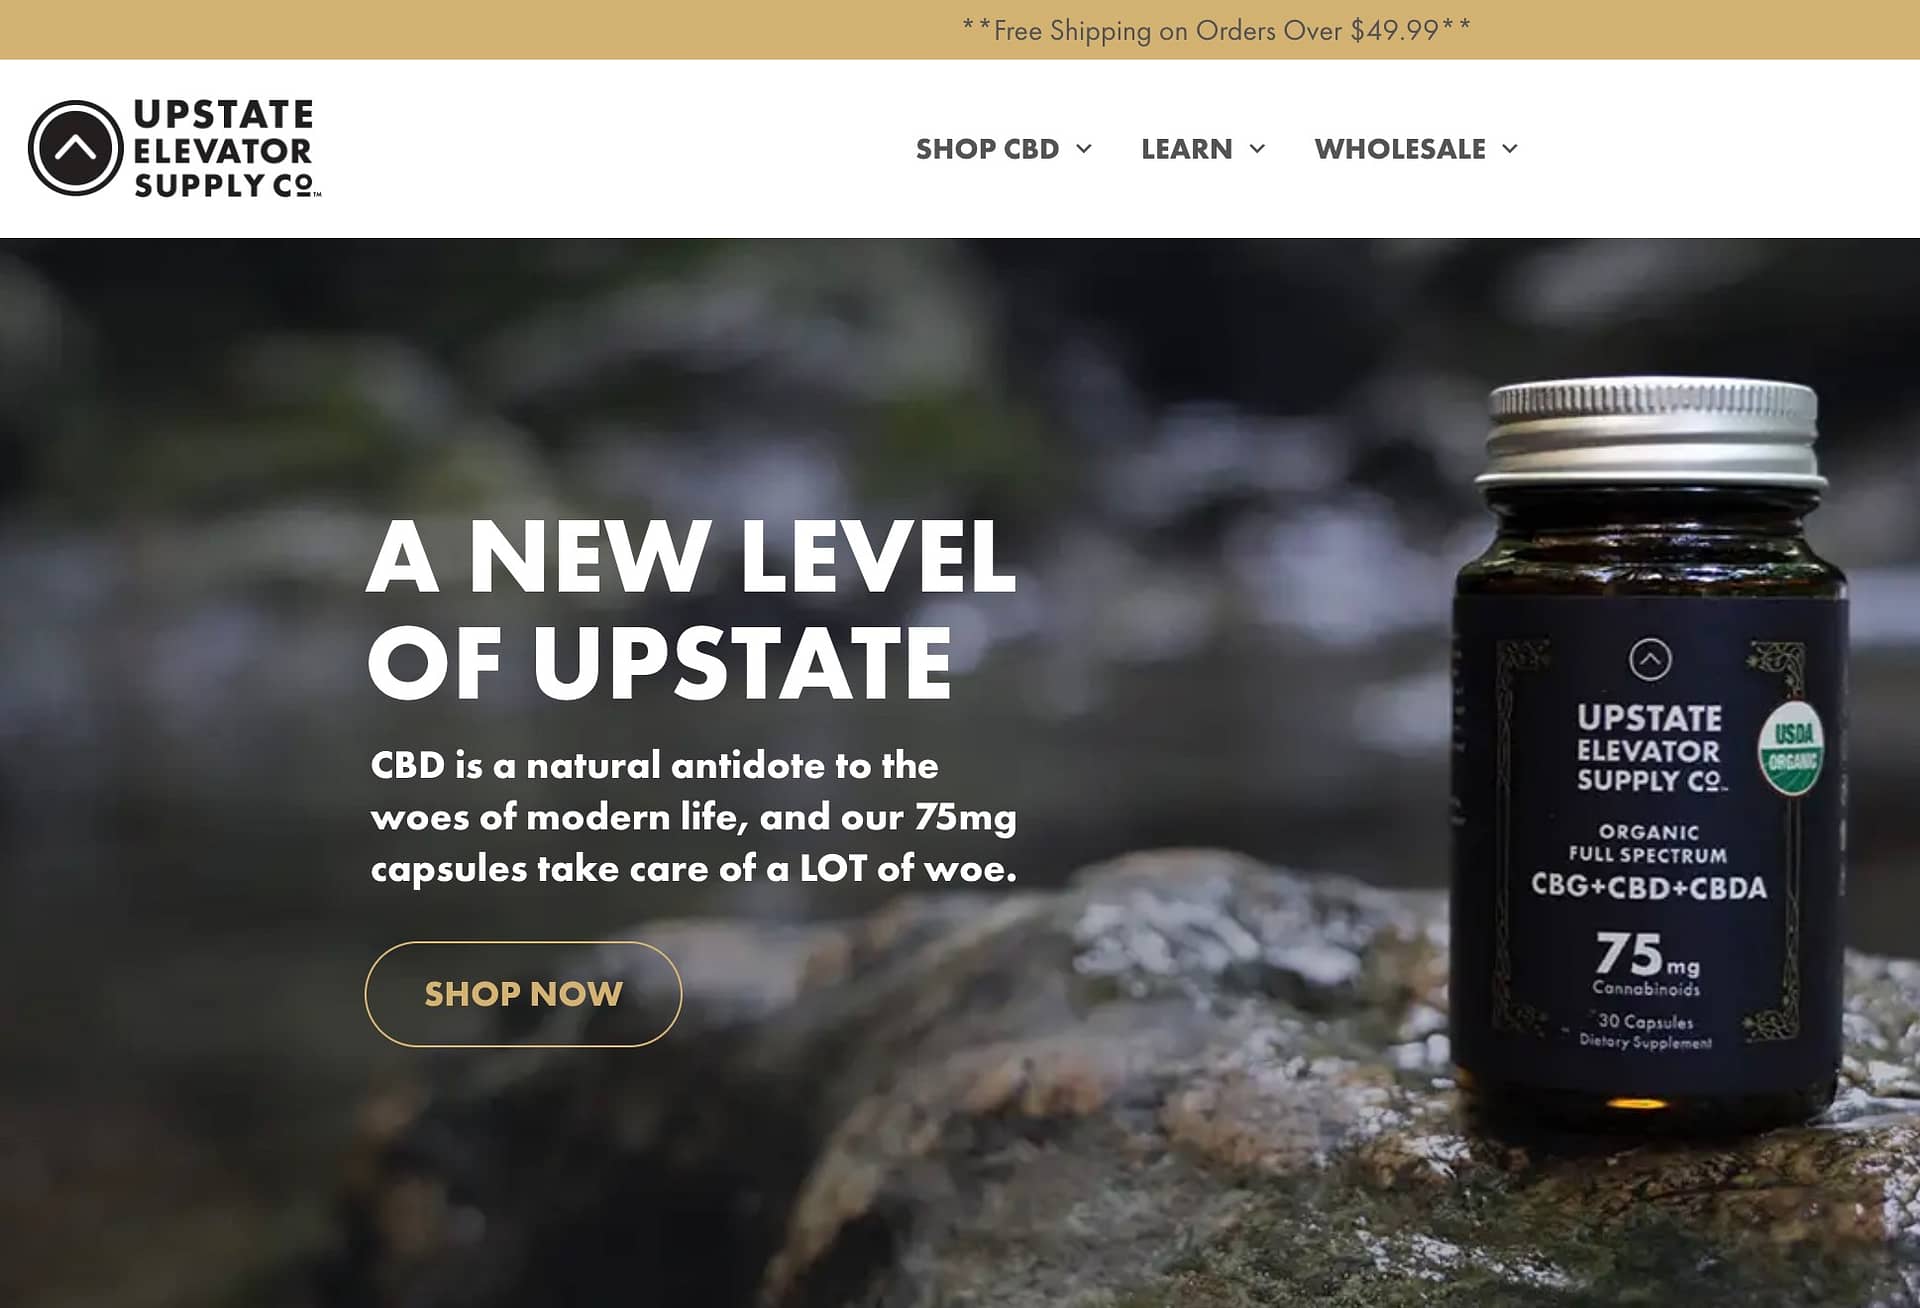Click the Upstate Elevator Supply Co. wordmark

[x=226, y=148]
